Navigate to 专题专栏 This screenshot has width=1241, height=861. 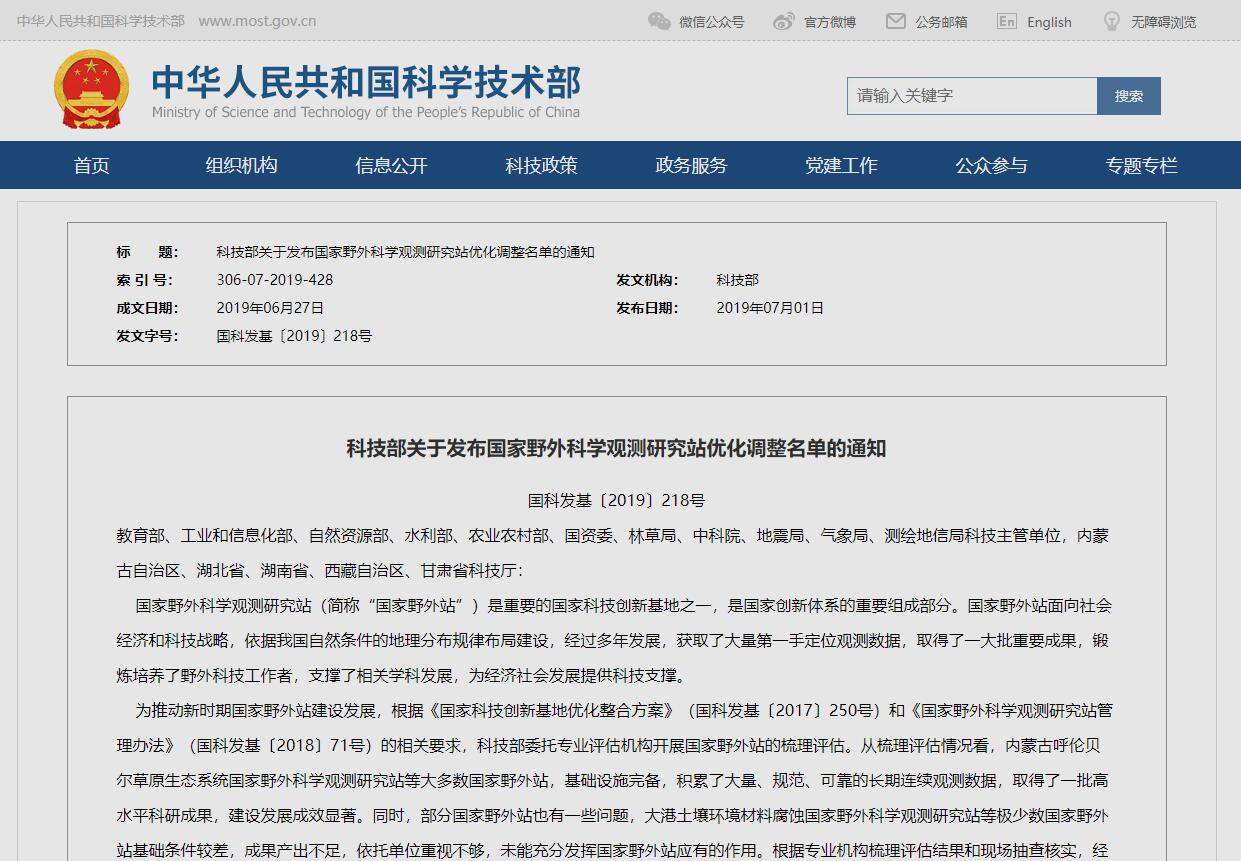1141,165
